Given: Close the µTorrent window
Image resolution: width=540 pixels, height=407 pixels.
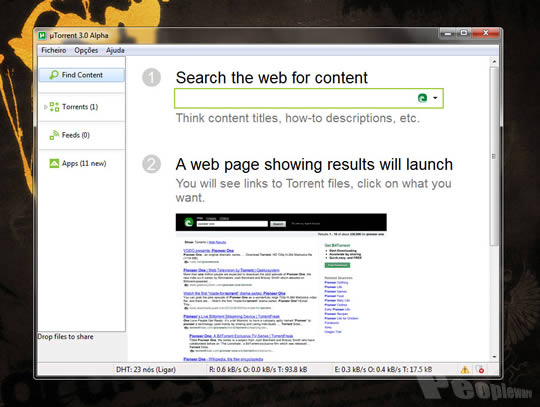Looking at the screenshot, I should [486, 33].
